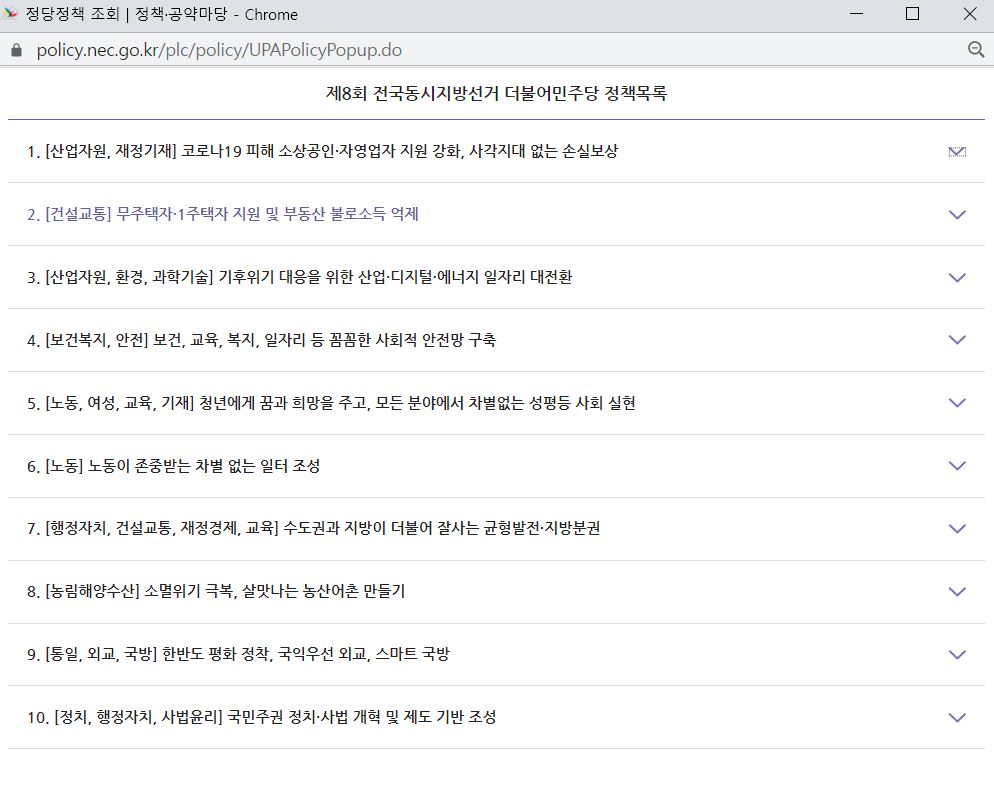Viewport: 994px width, 791px height.
Task: Click the page heading '제8회 전국동시지방선거 더불어민주당 정책목록'
Action: pyautogui.click(x=496, y=93)
